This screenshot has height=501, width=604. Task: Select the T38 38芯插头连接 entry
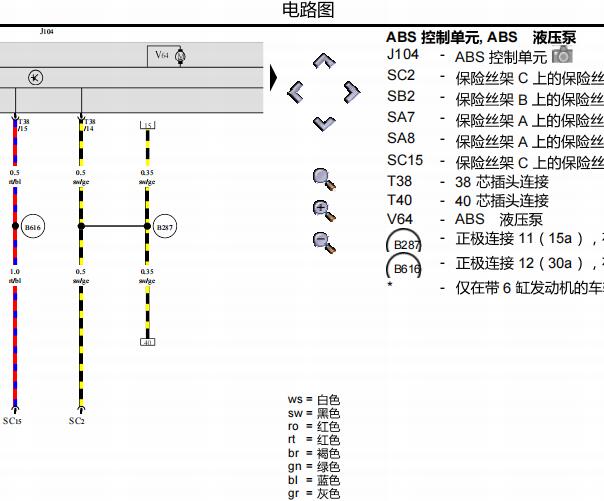tap(468, 181)
